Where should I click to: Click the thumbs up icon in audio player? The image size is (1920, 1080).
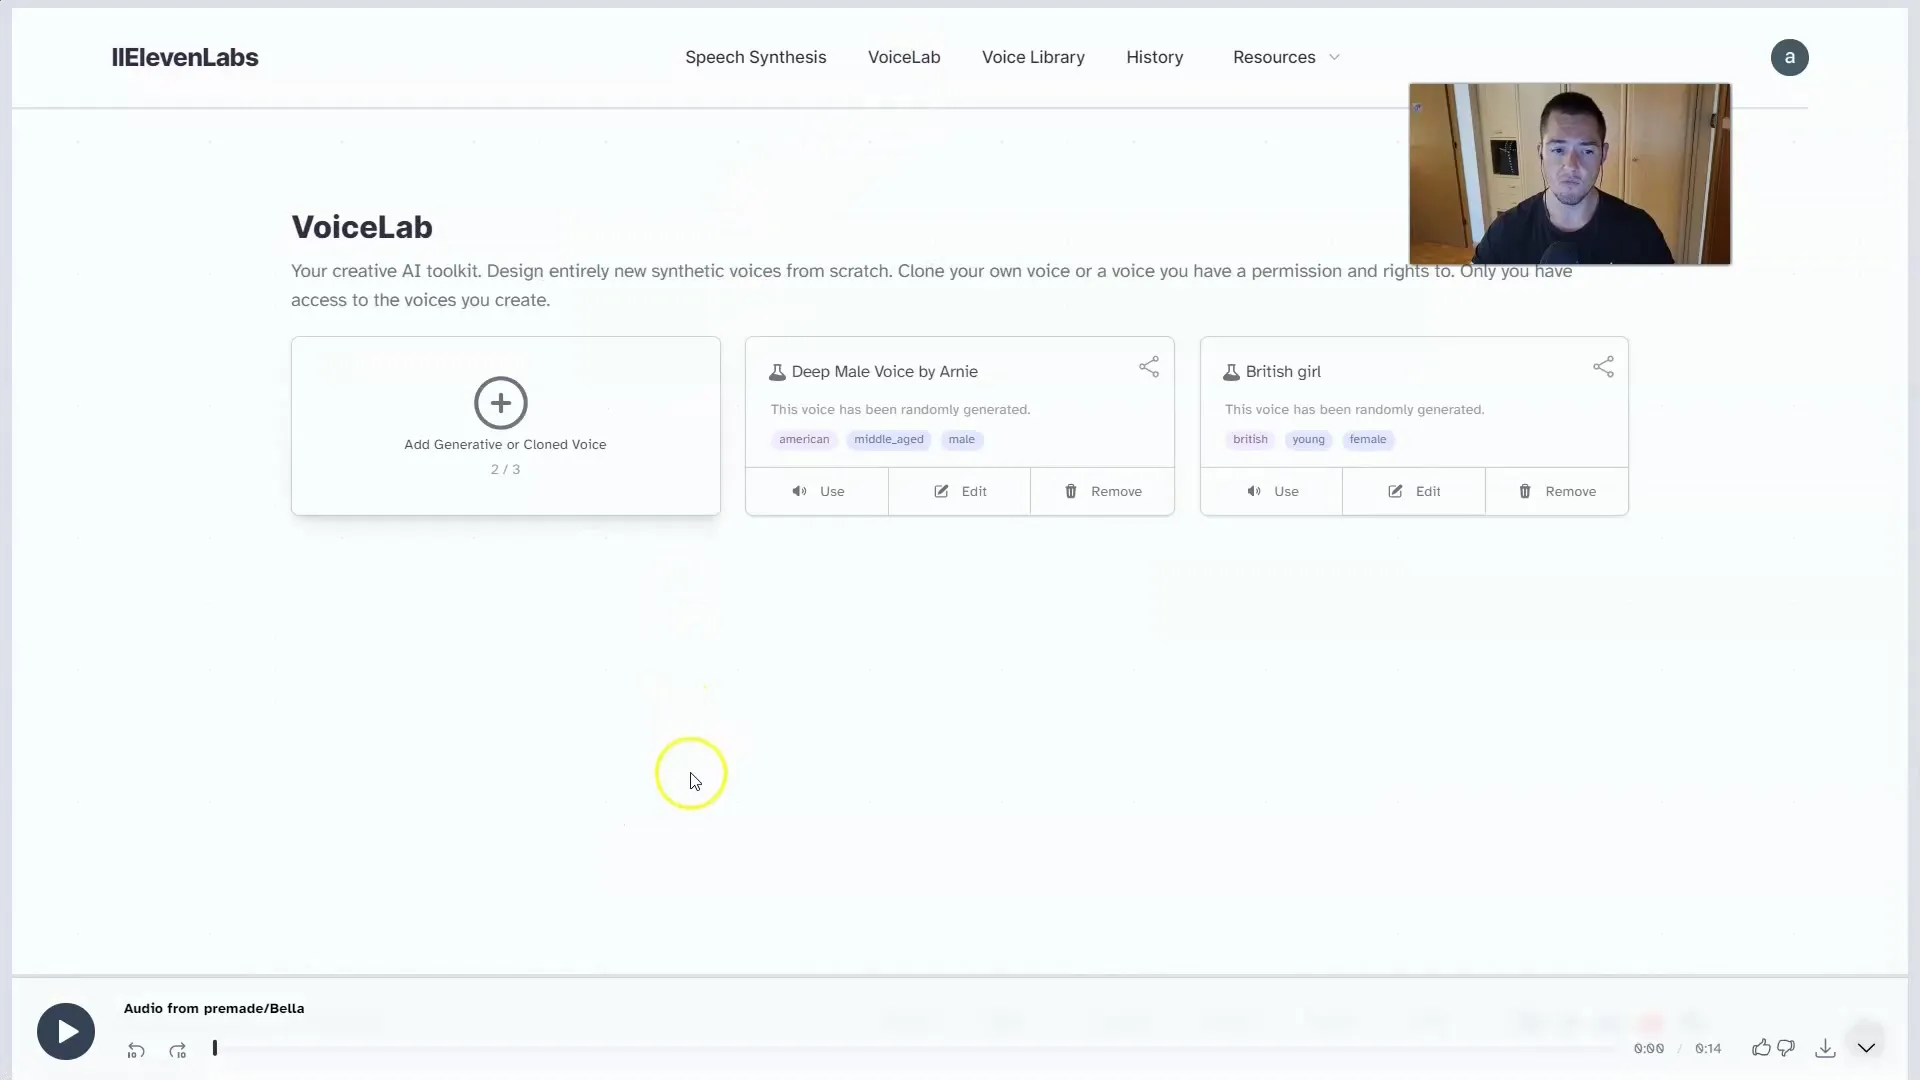1762,1047
